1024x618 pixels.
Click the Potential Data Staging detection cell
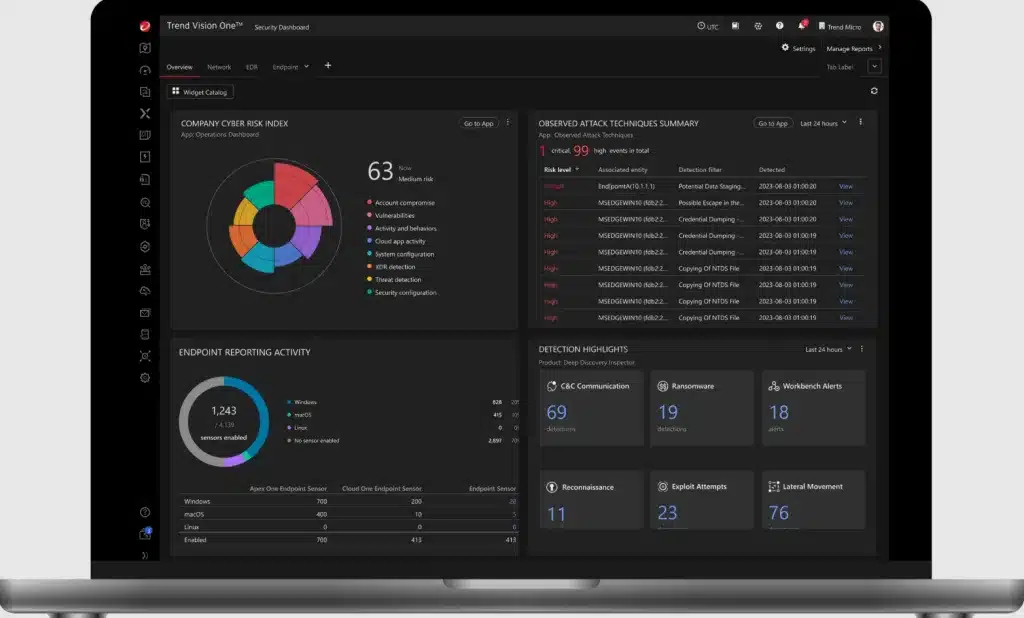(711, 186)
